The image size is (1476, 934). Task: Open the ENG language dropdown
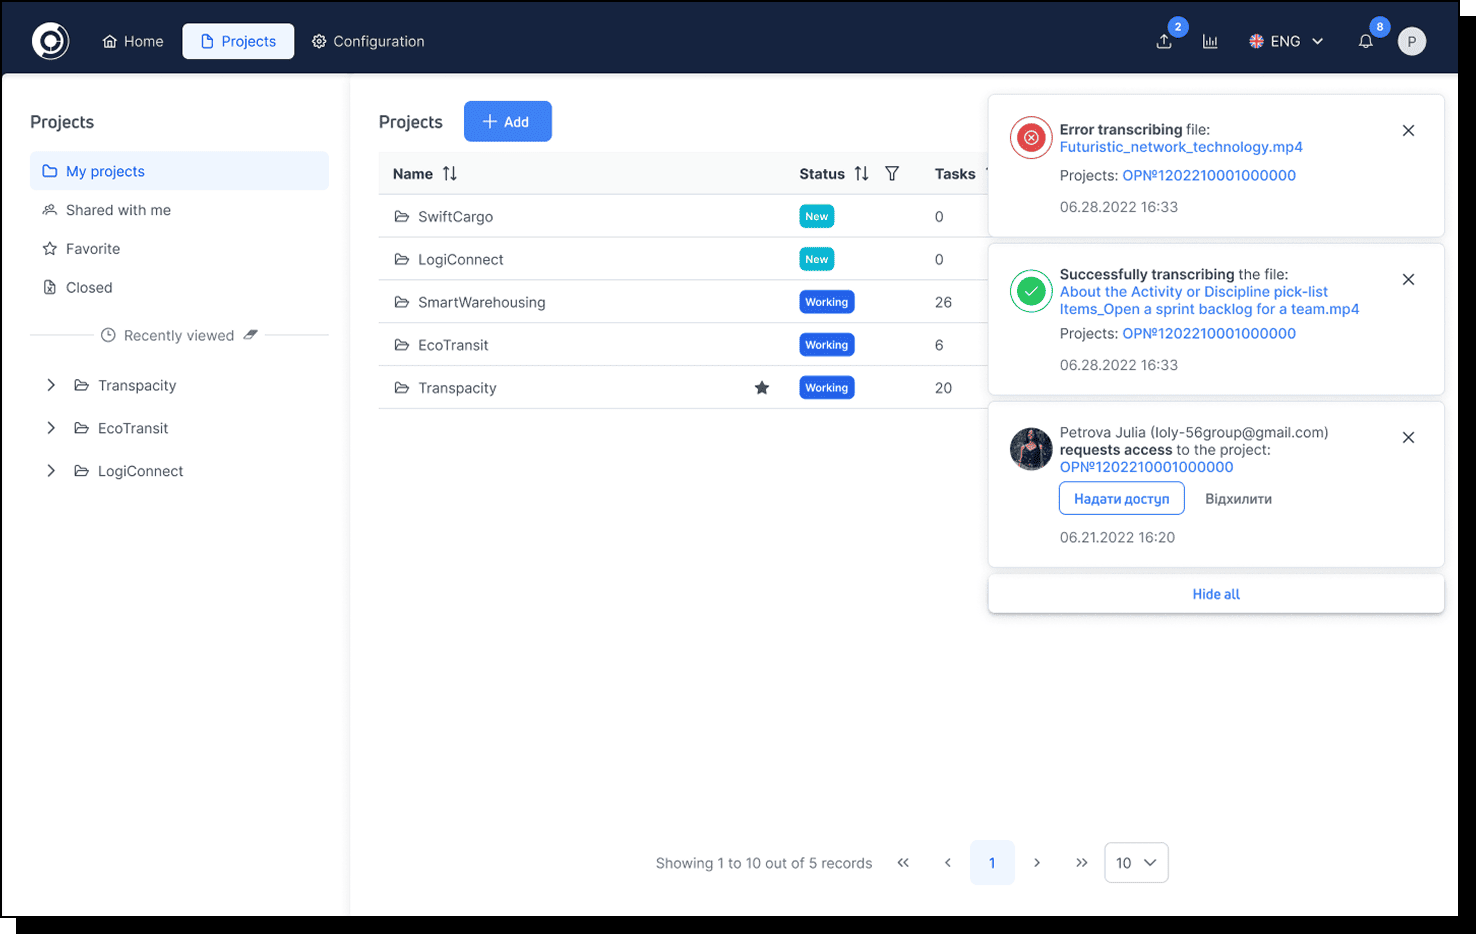click(1286, 41)
